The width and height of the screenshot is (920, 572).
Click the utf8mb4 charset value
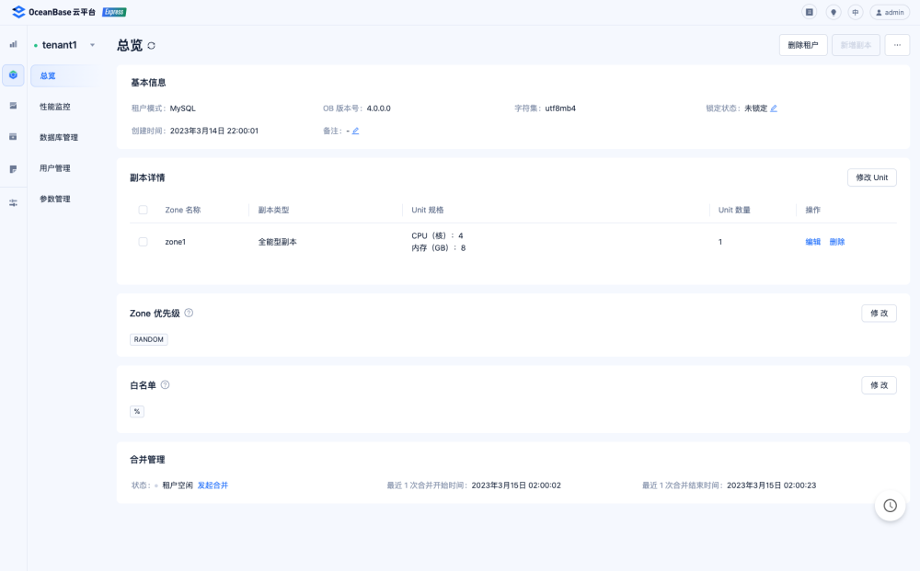pyautogui.click(x=560, y=108)
